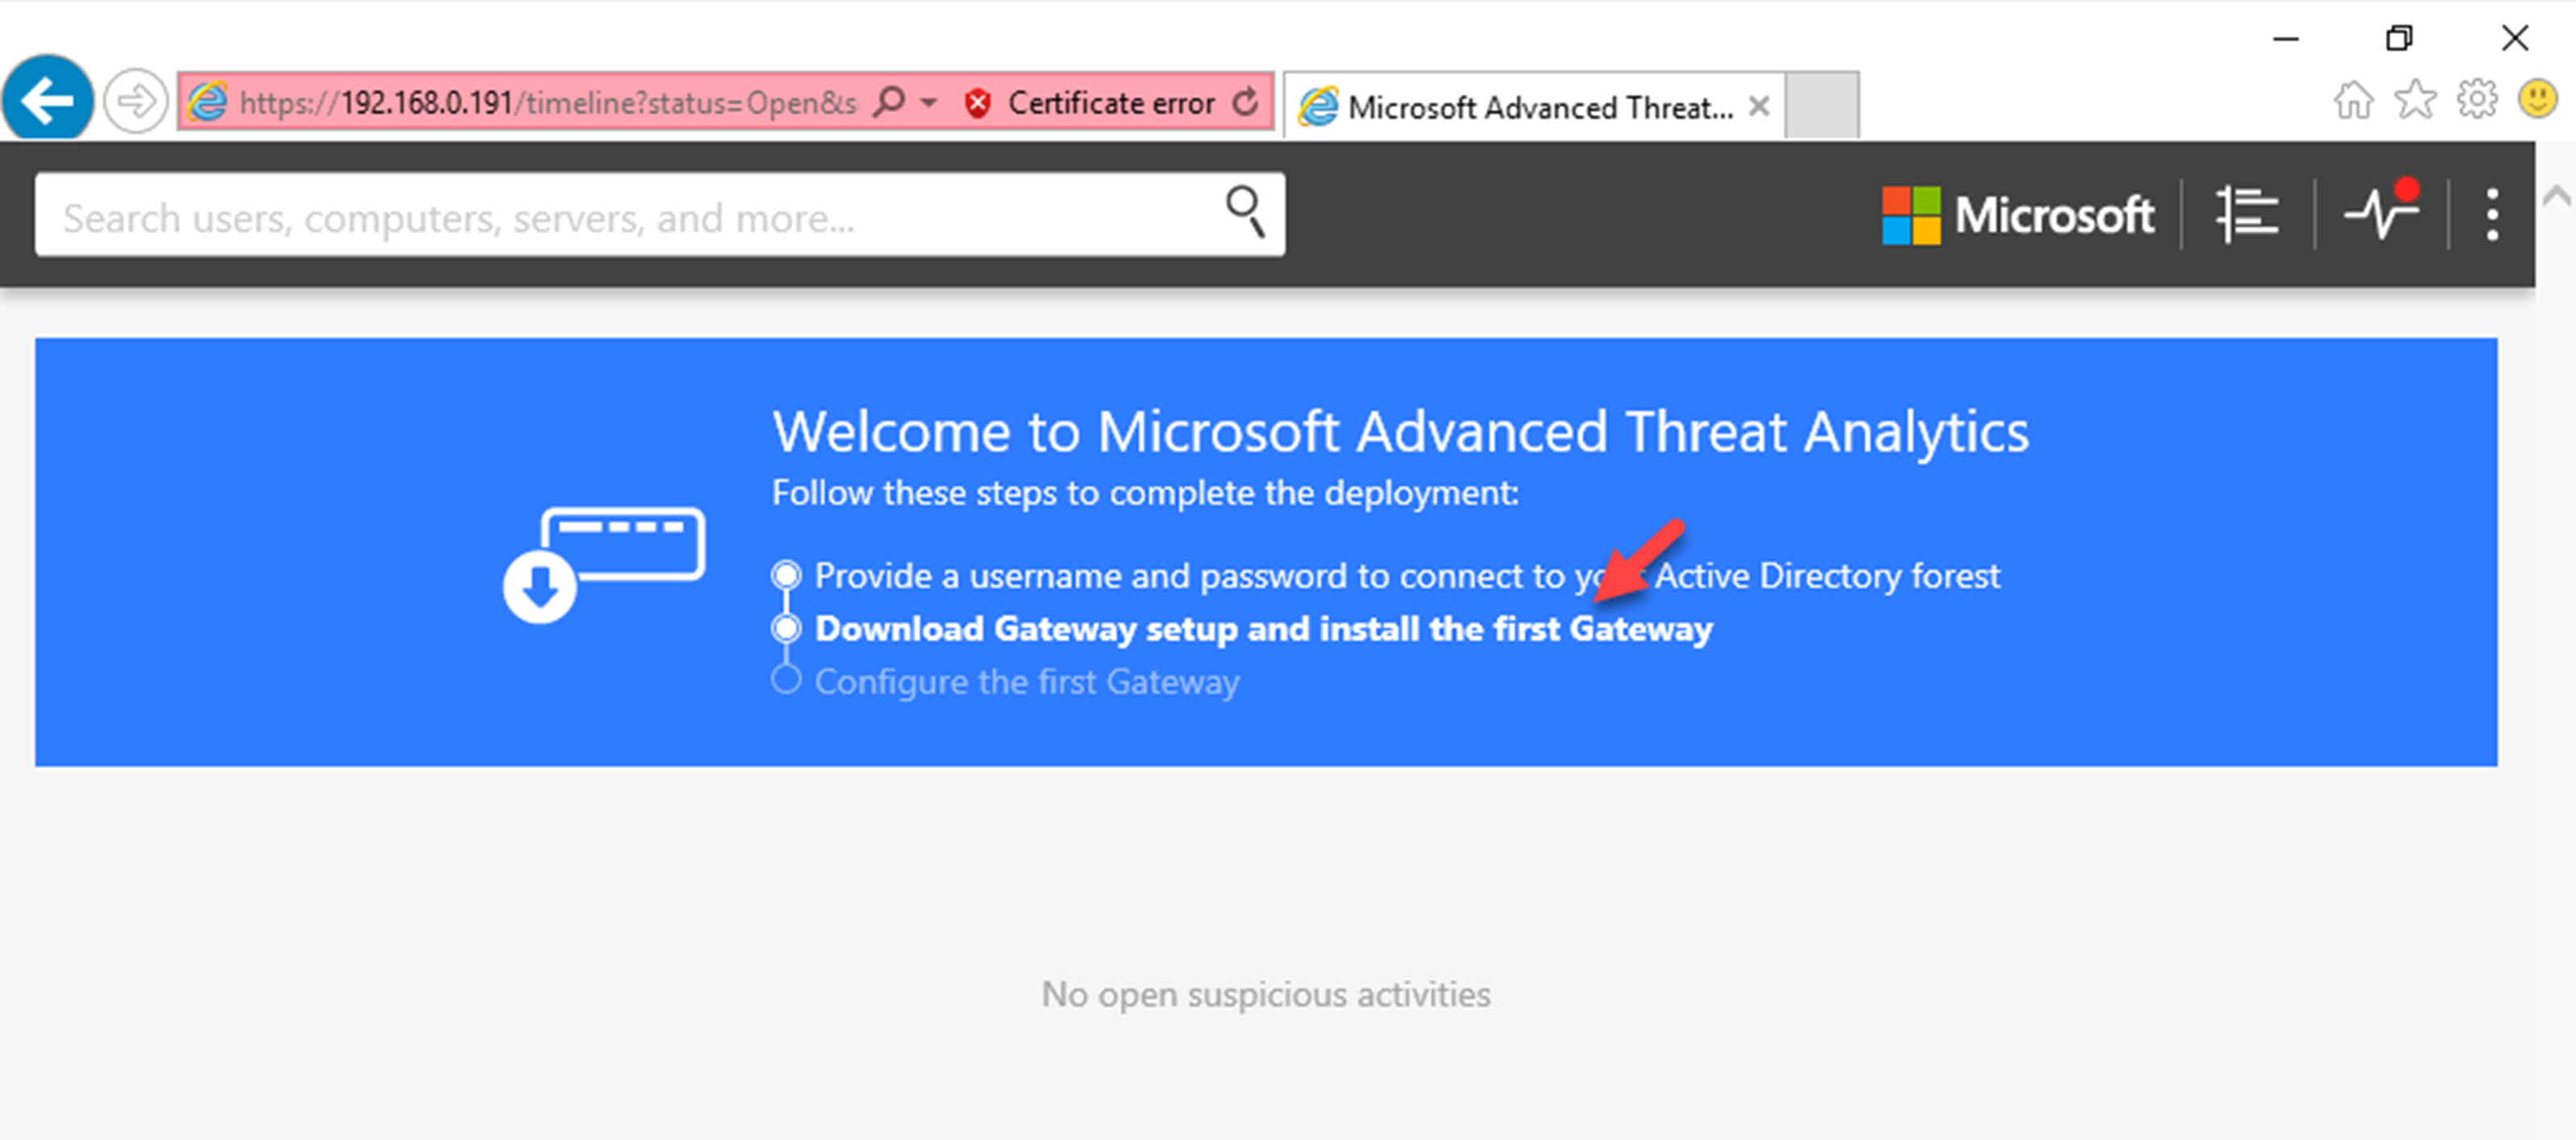Screen dimensions: 2576x1140
Task: Click the 'Welcome to Microsoft Advanced Threat Analytics' heading
Action: pos(1400,432)
